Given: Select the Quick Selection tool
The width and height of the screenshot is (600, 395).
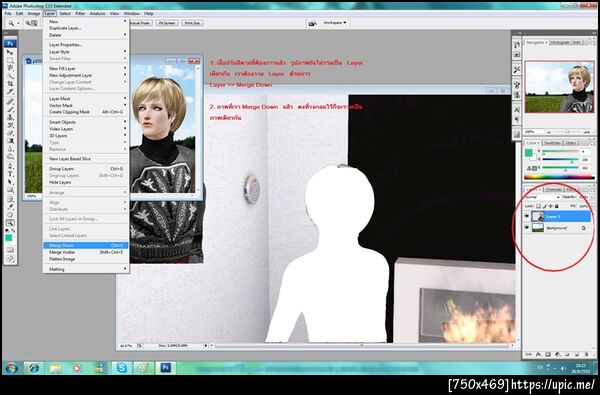Looking at the screenshot, I should click(10, 76).
